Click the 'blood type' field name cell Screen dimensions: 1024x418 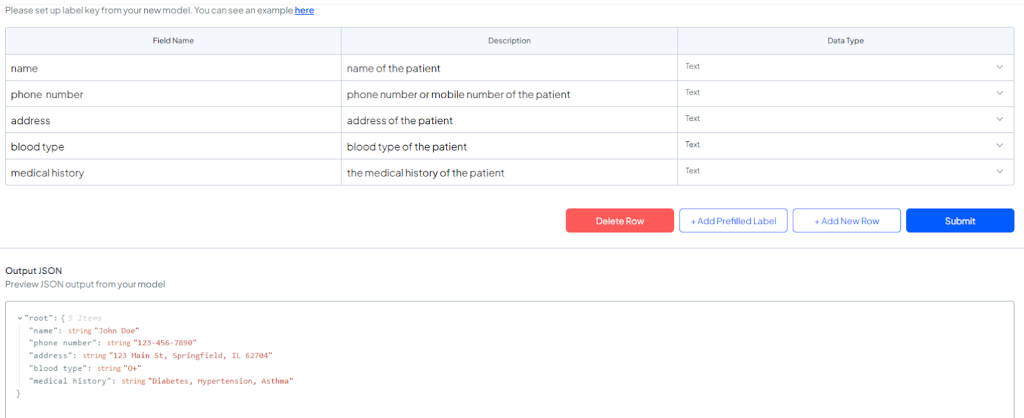173,146
